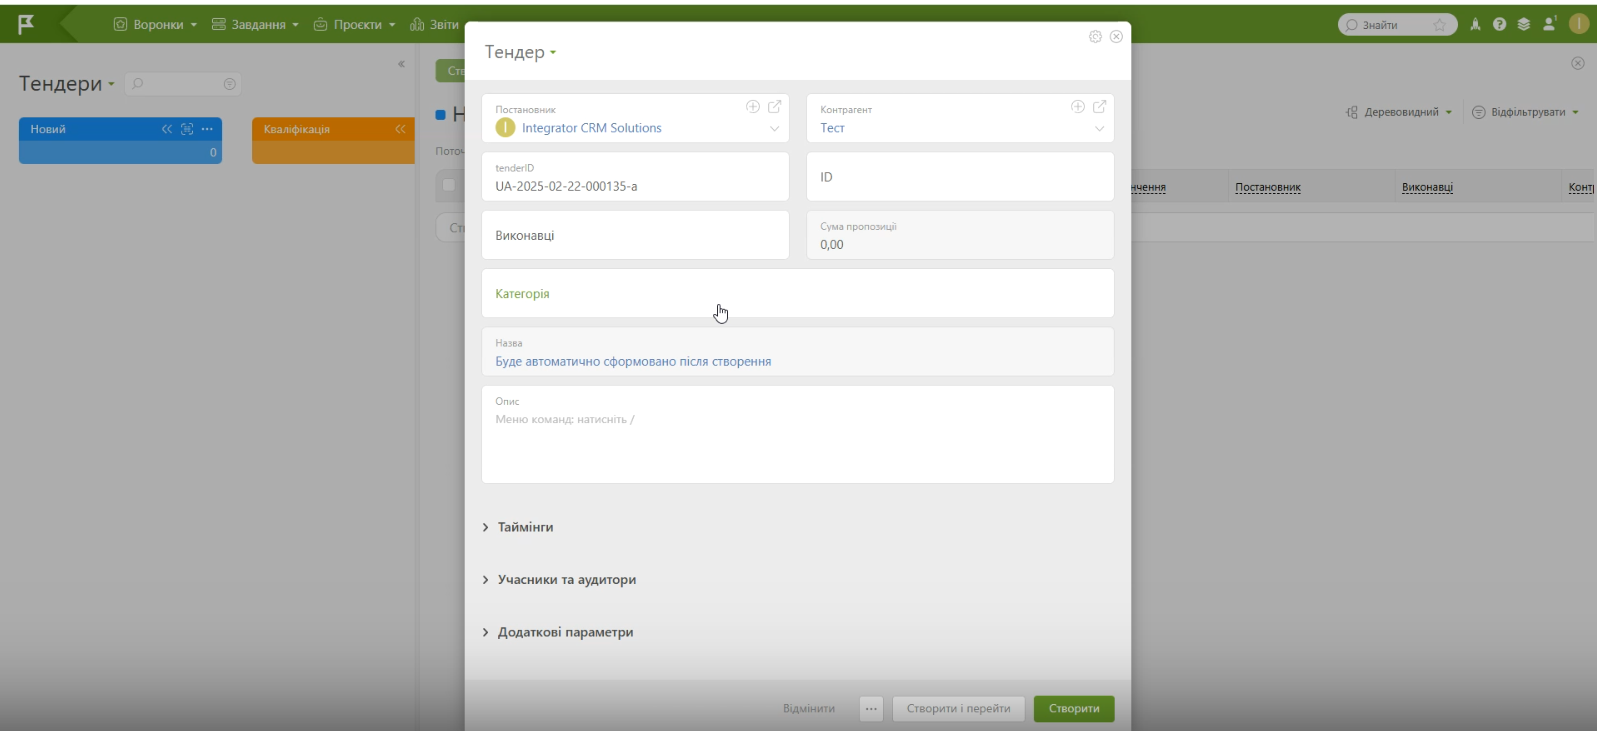Open the help question mark icon
This screenshot has height=731, width=1597.
point(1499,25)
